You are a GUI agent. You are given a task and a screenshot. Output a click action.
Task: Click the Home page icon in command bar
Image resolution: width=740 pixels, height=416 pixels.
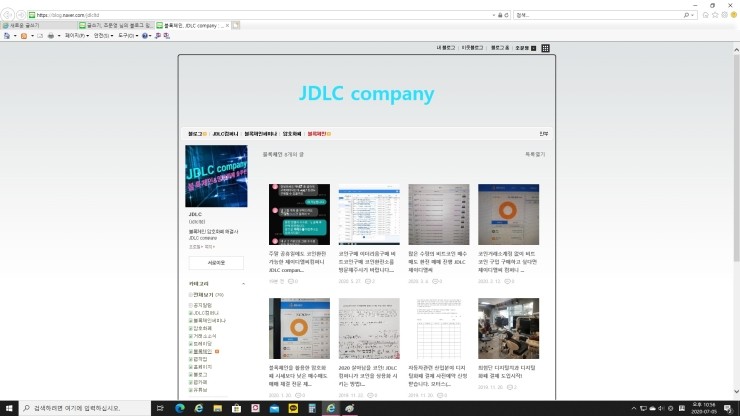7,35
